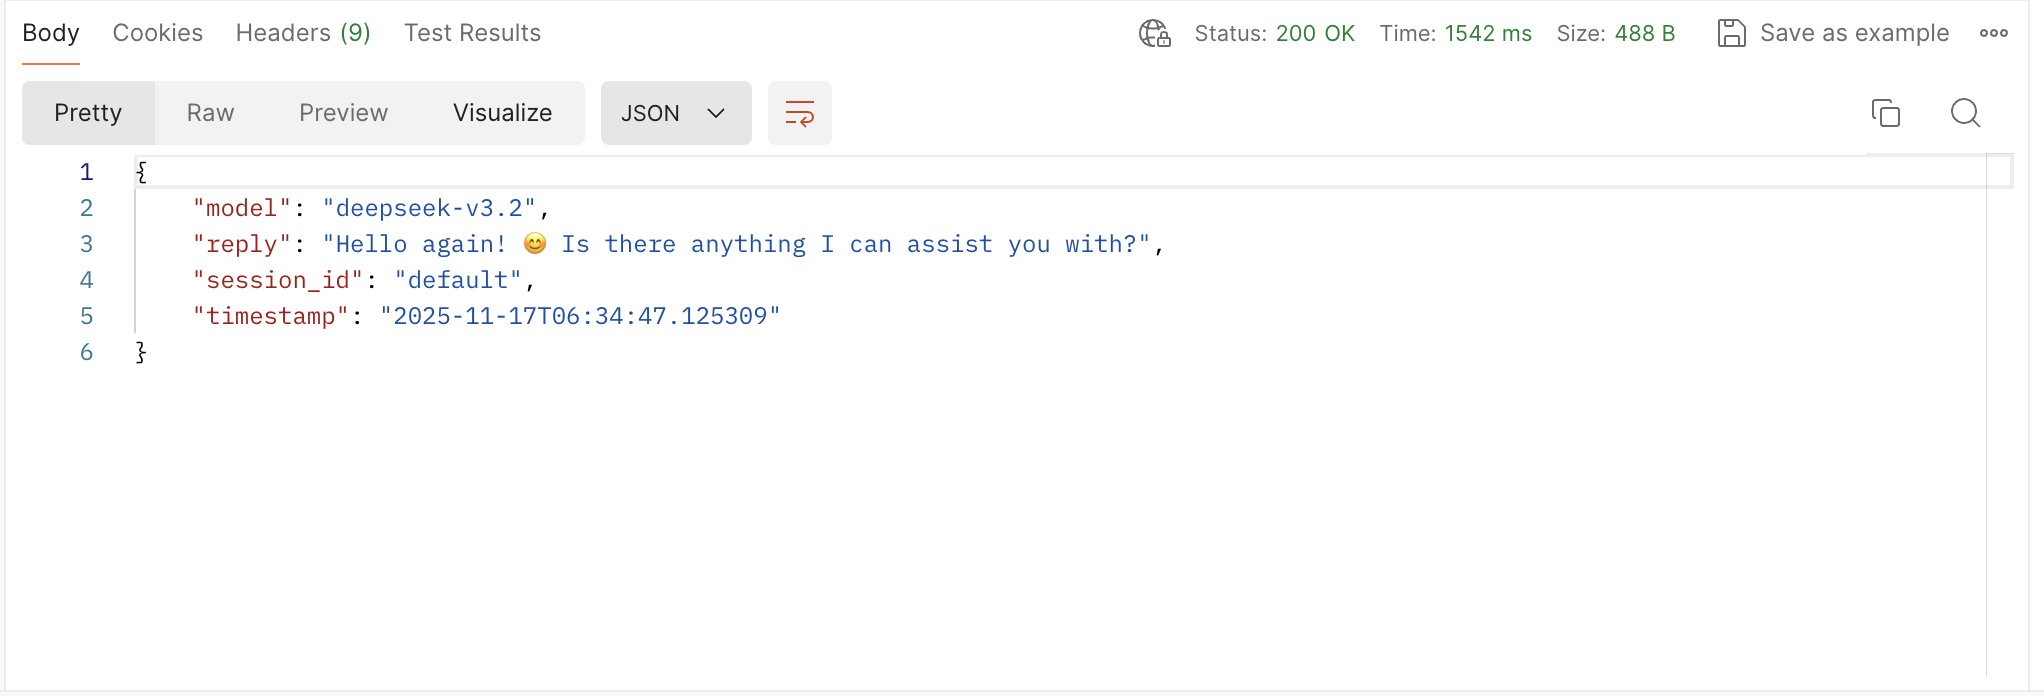Switch to the Cookies tab
Screen dimensions: 2044x696
coord(158,33)
